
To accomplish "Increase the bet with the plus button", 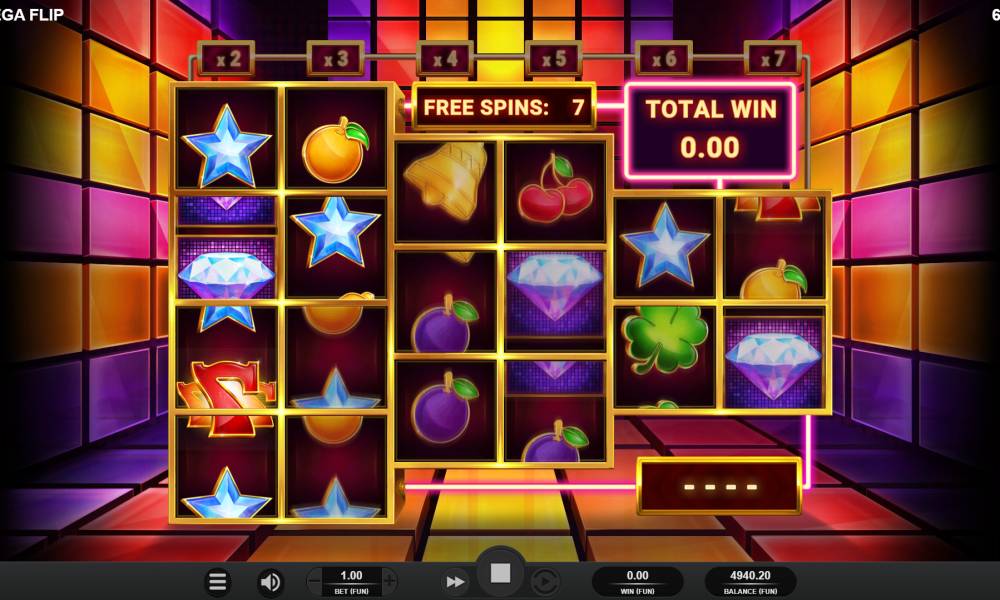I will pyautogui.click(x=389, y=581).
